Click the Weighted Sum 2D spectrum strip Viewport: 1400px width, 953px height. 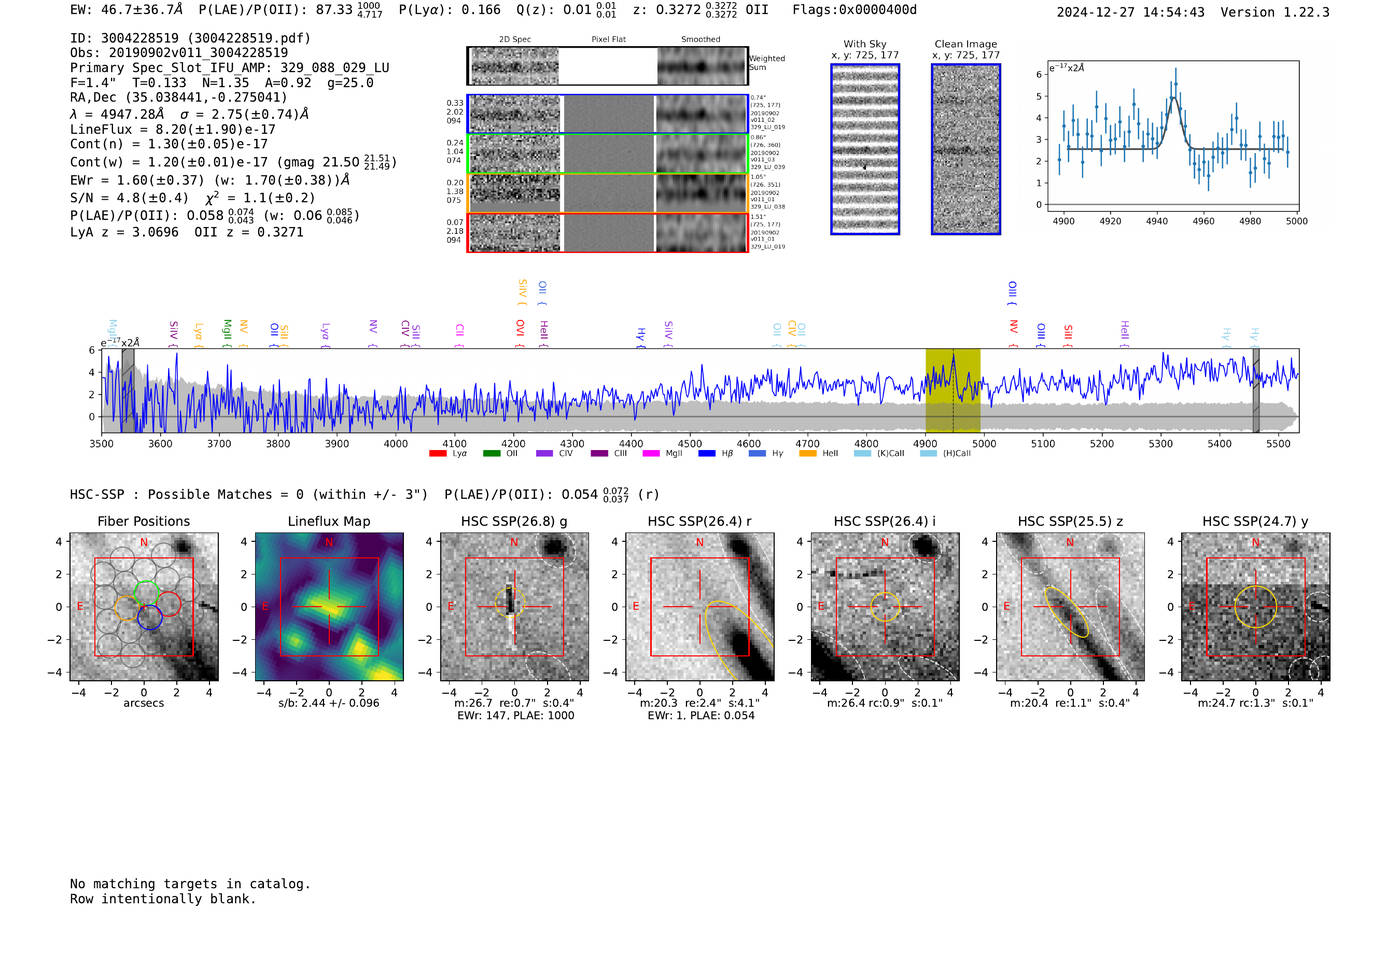tap(607, 66)
